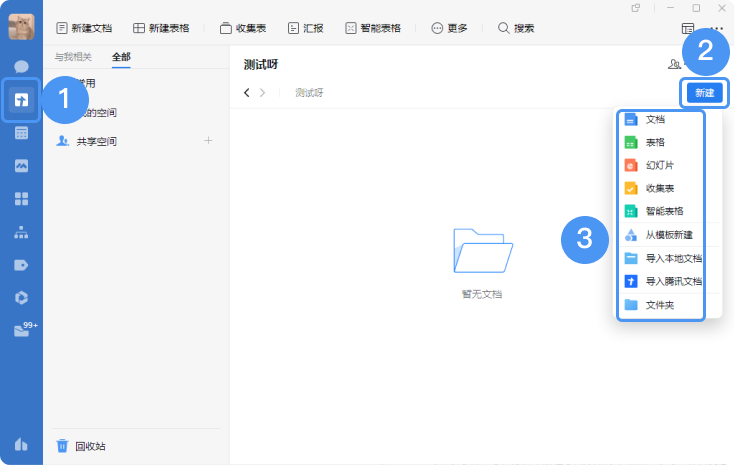
Task: Select 从模板新建 in the dropdown menu
Action: [x=669, y=235]
